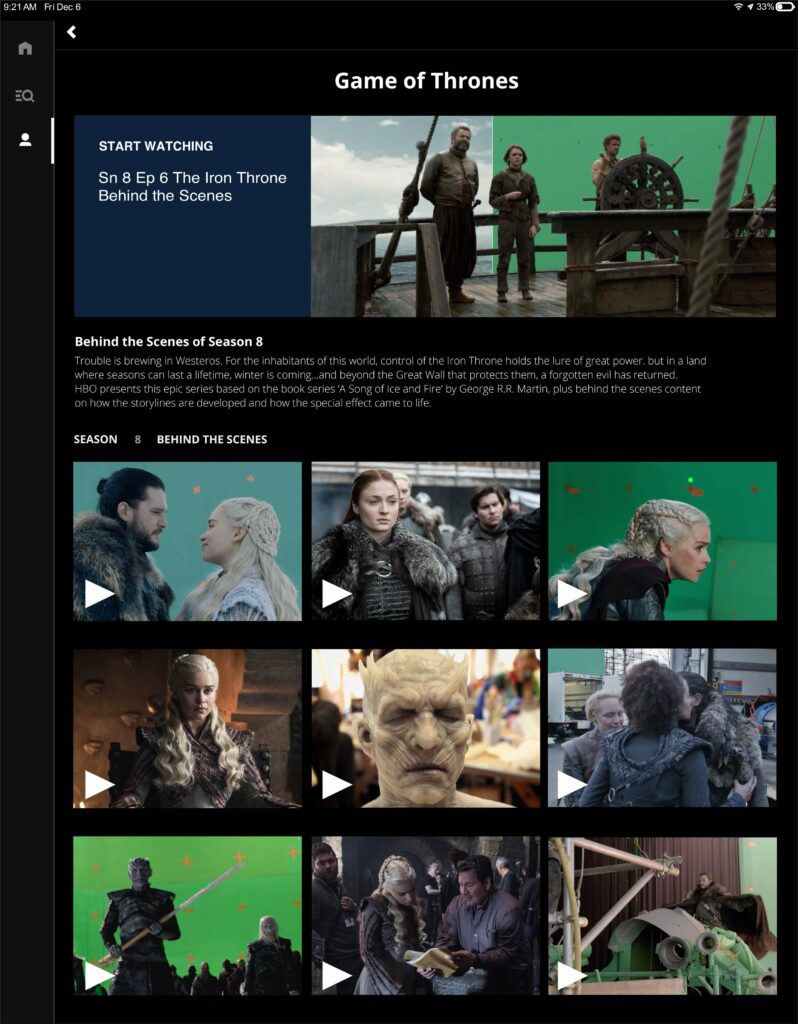Tap the 9:21 AM clock in status bar
798x1024 pixels.
tap(20, 7)
